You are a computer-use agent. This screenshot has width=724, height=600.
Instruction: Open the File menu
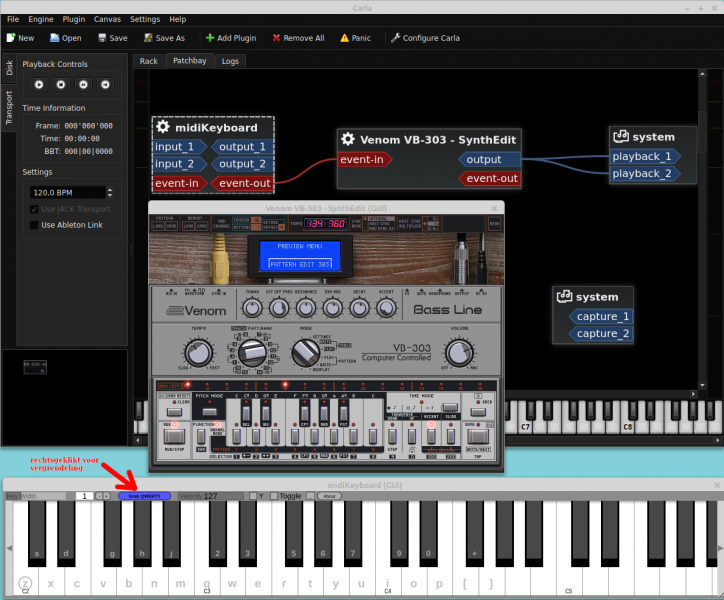click(x=13, y=19)
